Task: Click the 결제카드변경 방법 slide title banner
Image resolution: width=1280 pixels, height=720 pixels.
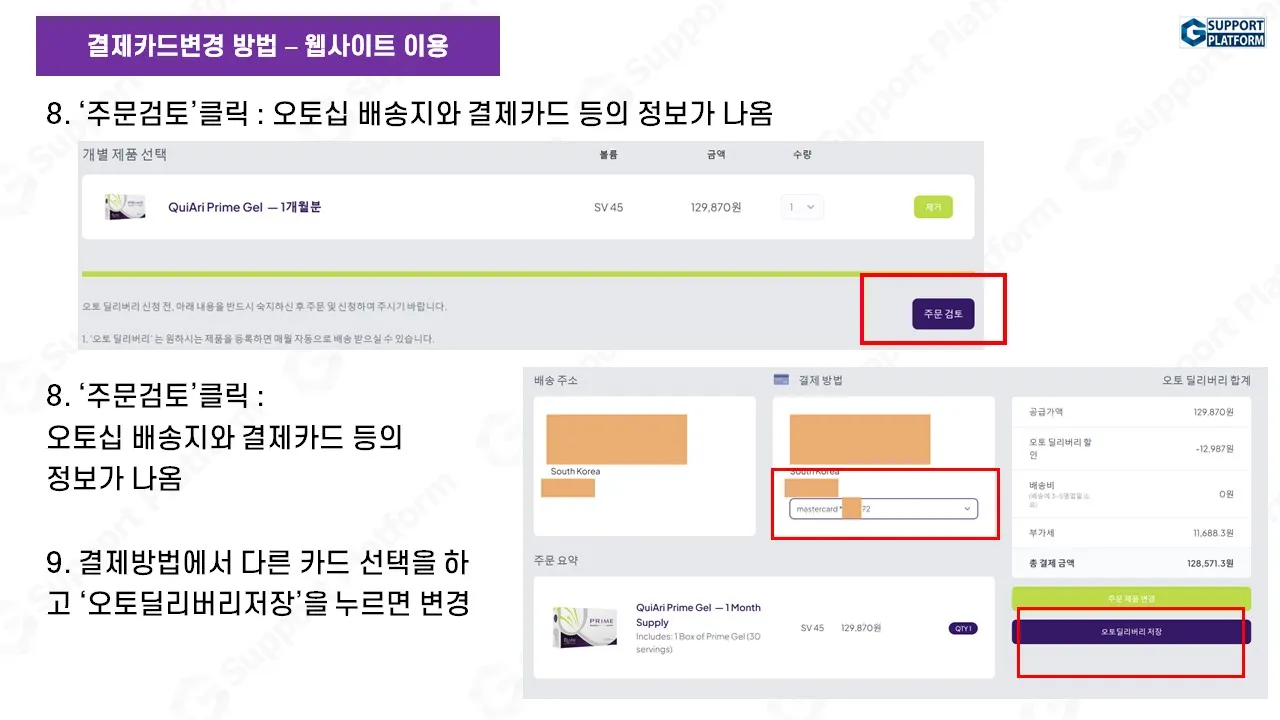Action: tap(268, 46)
